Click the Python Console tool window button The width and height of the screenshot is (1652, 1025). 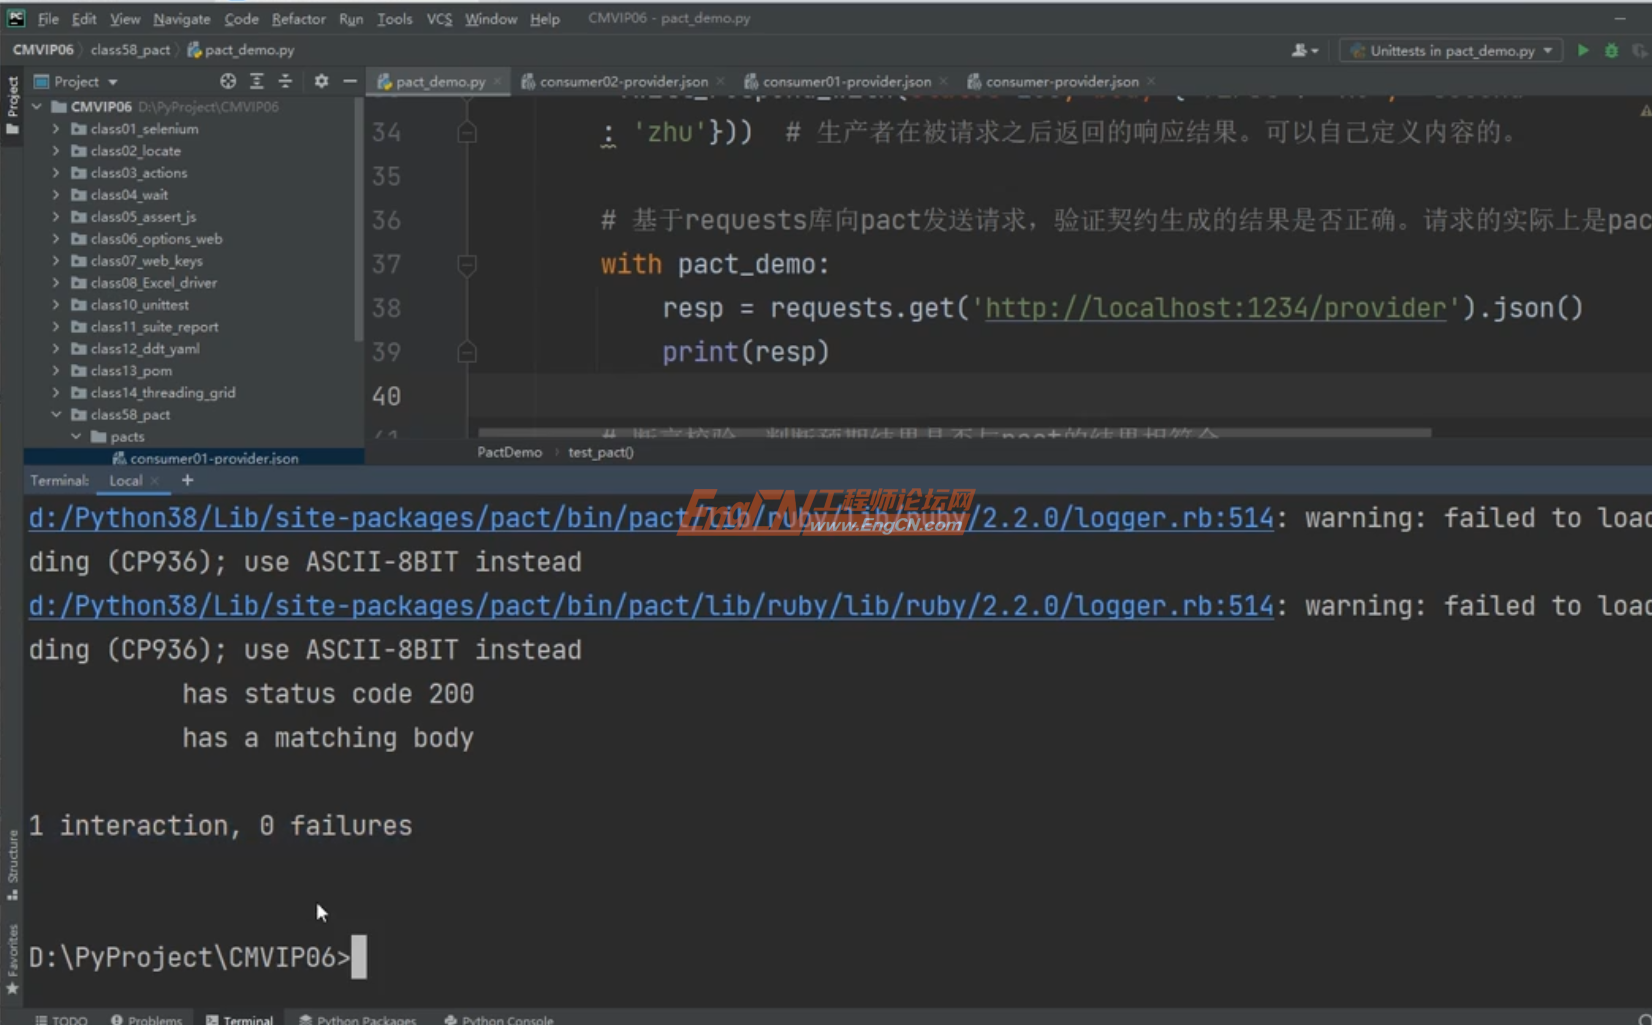[498, 1018]
